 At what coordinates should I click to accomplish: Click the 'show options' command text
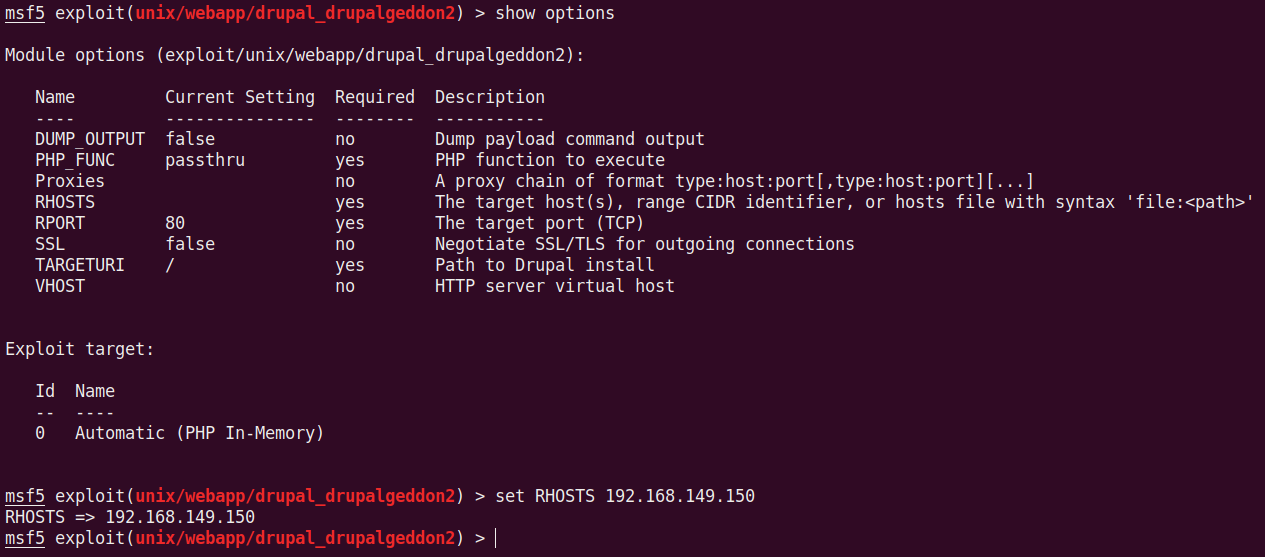[x=555, y=13]
